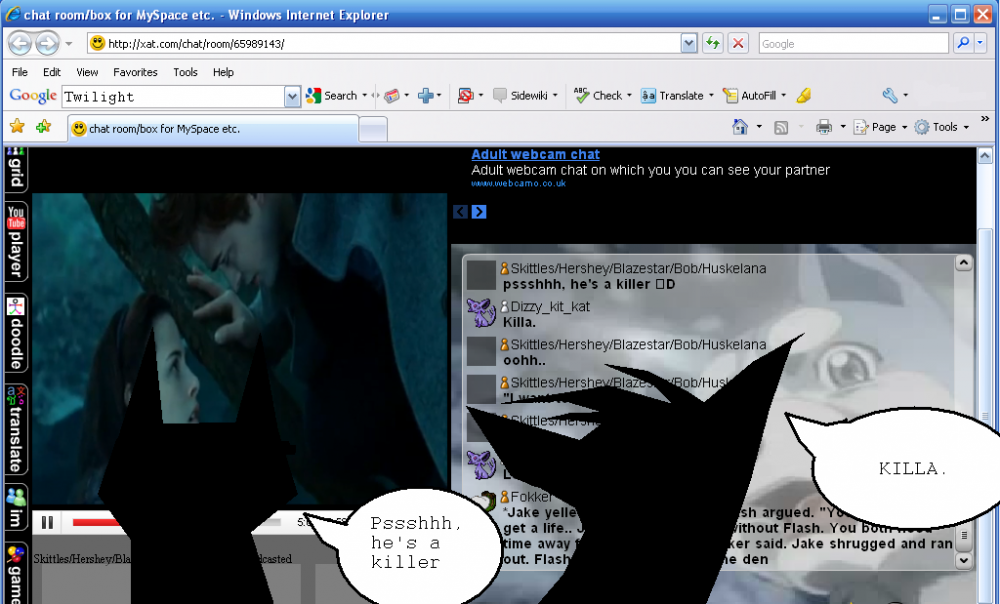Click the www.webcamo.co.uk link

(518, 184)
